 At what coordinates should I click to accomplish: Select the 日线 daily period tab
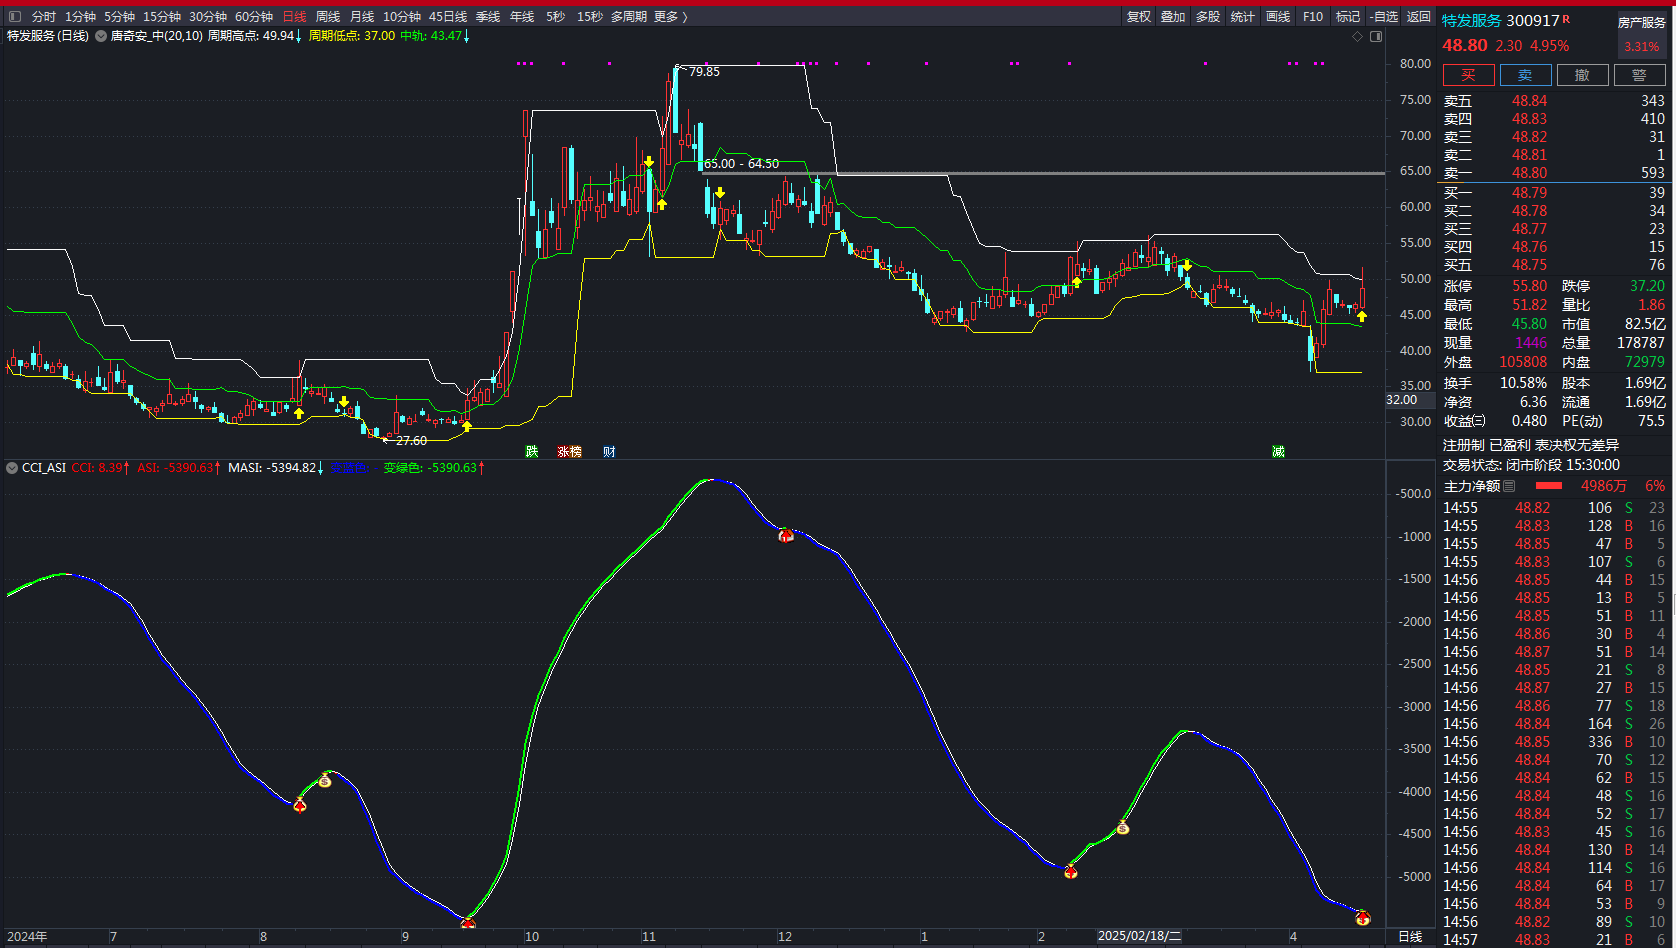[x=295, y=16]
